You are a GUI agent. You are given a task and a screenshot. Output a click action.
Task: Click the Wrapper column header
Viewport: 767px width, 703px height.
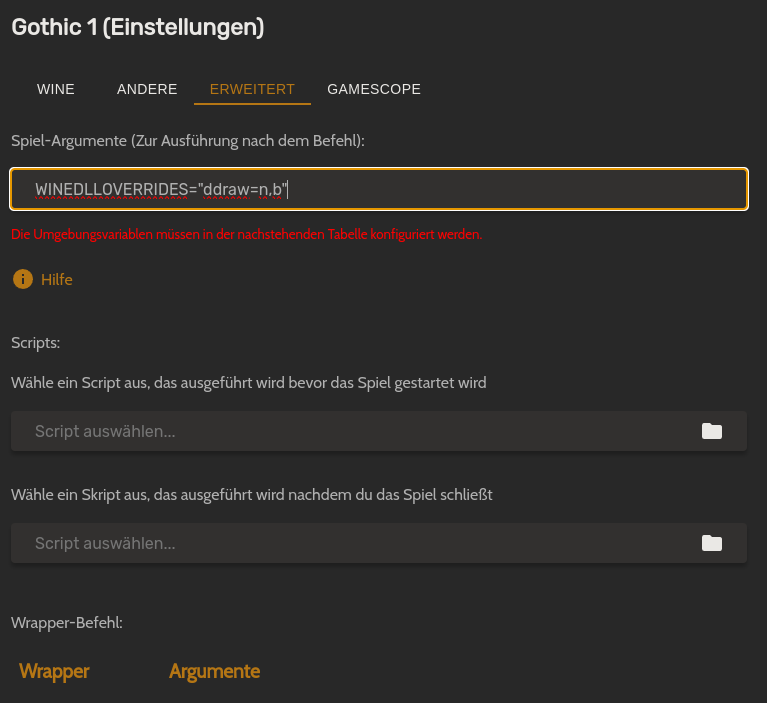point(54,671)
